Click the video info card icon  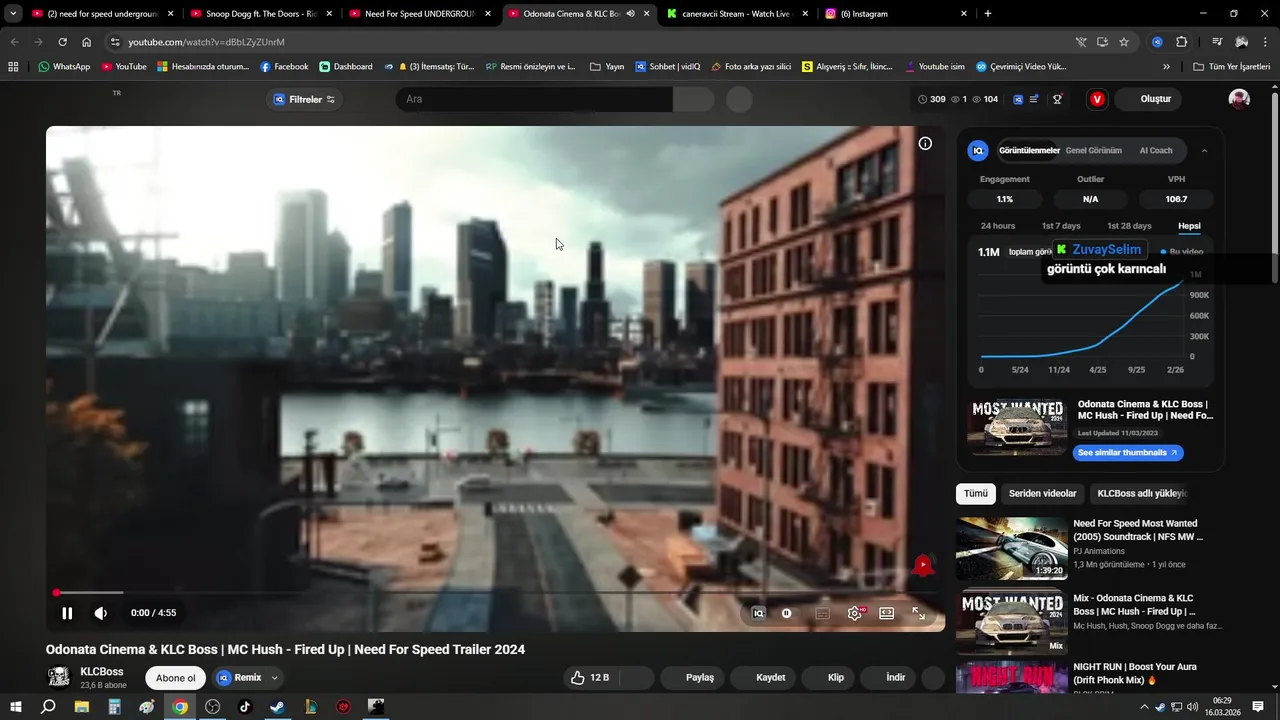(x=925, y=144)
